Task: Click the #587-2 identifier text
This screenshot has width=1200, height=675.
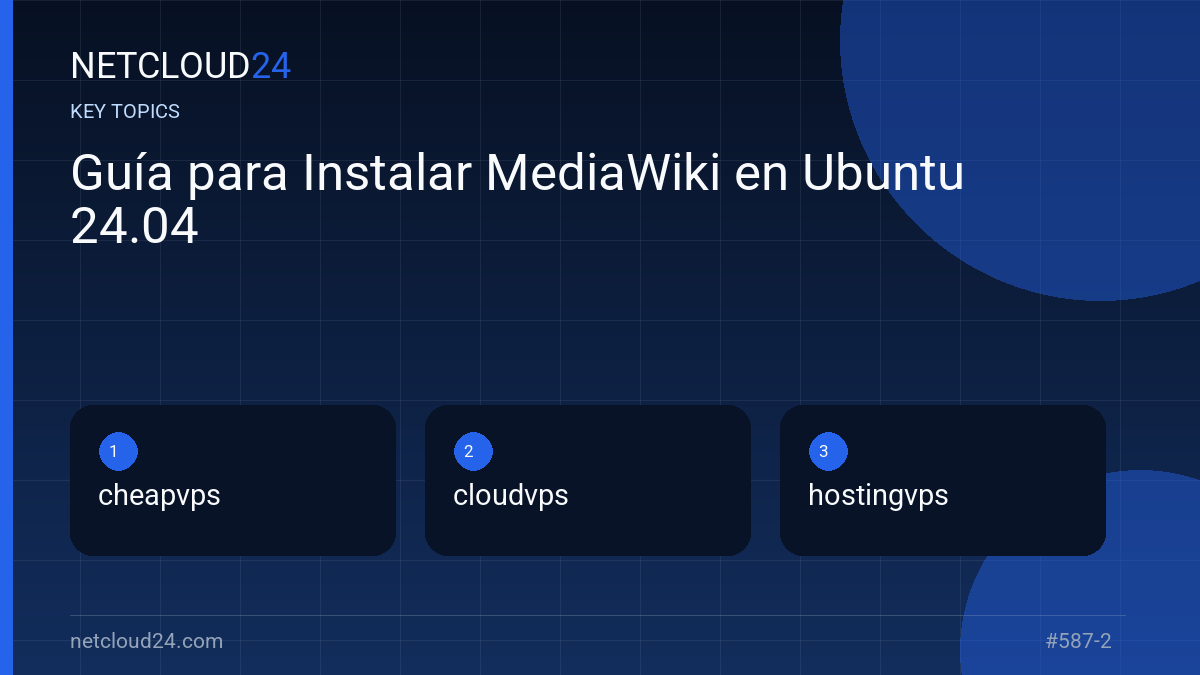Action: point(1078,641)
